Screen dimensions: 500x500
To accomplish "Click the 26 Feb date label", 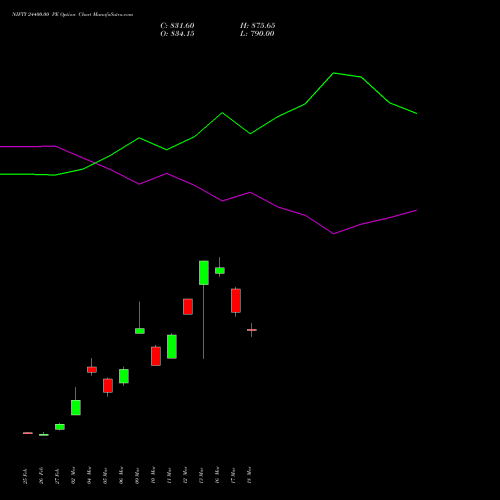I will click(42, 476).
